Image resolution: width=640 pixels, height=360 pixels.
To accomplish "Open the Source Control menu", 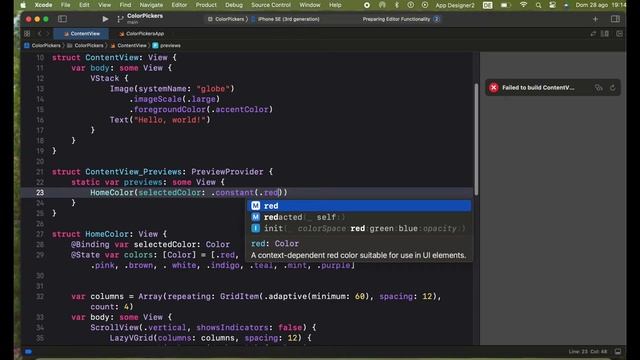I will tap(271, 5).
